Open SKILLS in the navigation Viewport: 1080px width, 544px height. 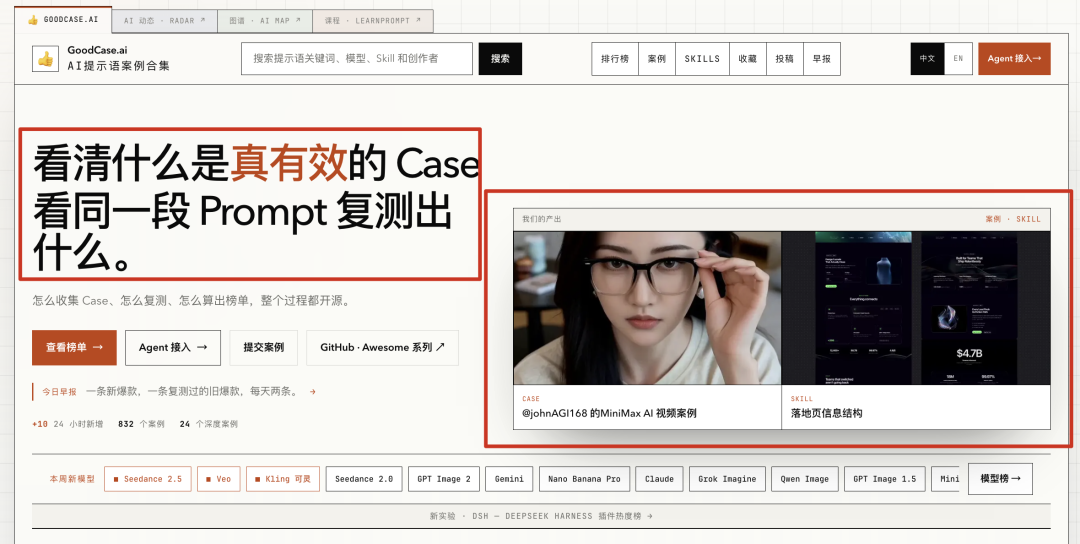pyautogui.click(x=702, y=59)
